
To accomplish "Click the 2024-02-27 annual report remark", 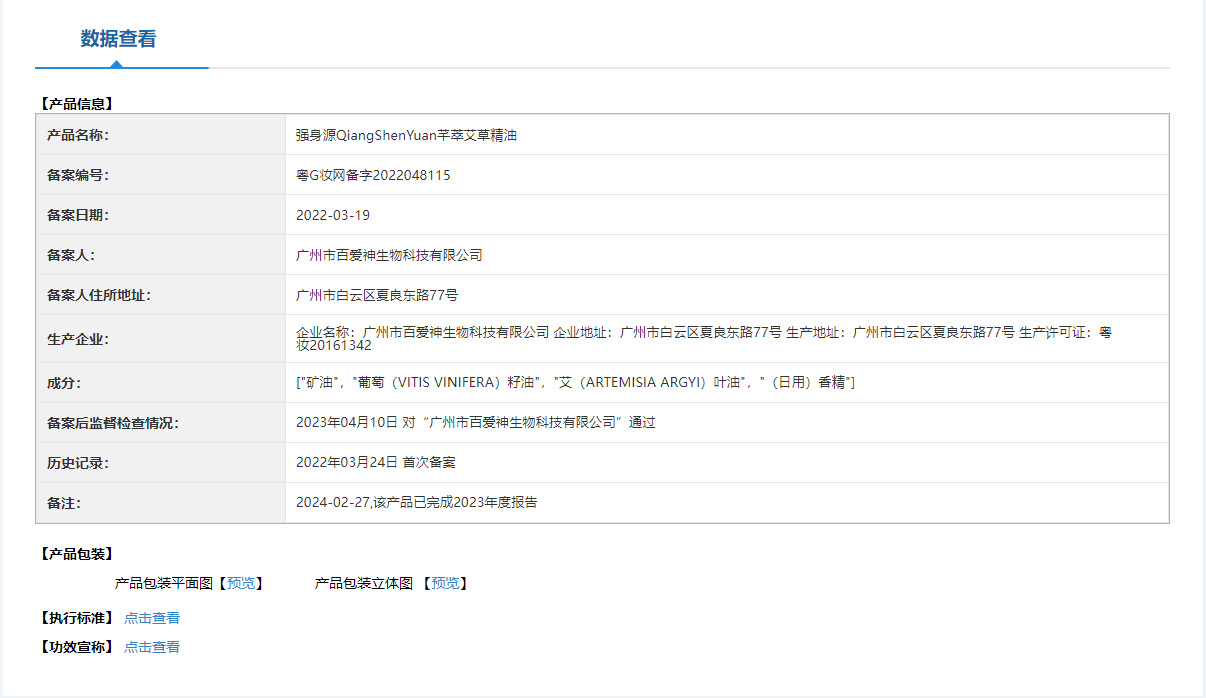I will pyautogui.click(x=416, y=503).
